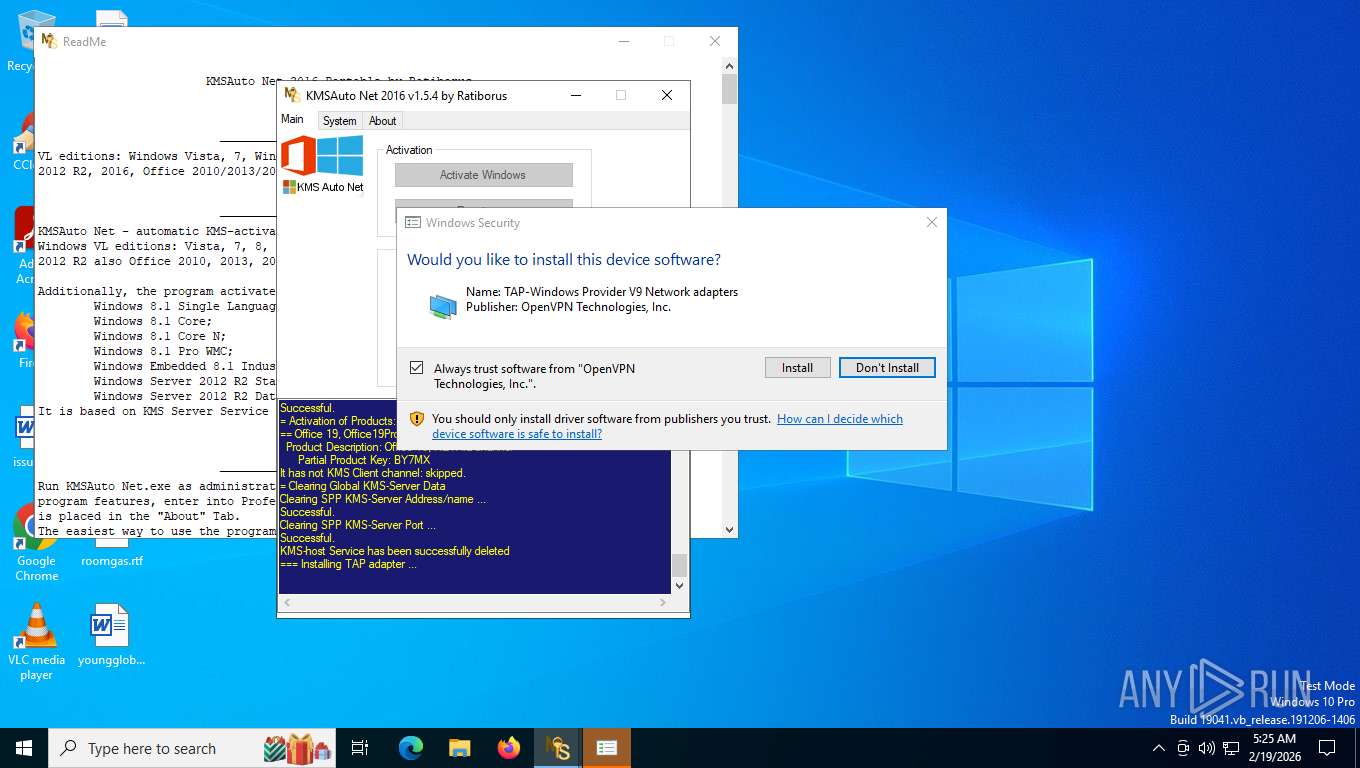1360x768 pixels.
Task: Click 'Name: TAP-Windows Provider V9 Network adapters' text
Action: [x=602, y=292]
